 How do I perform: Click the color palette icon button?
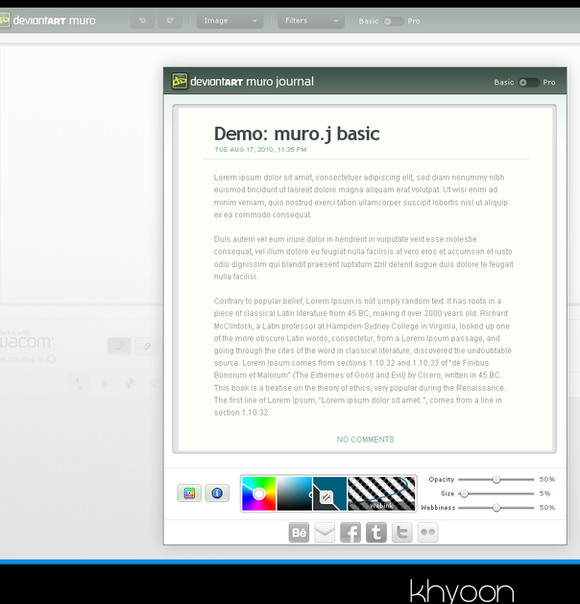coord(189,493)
